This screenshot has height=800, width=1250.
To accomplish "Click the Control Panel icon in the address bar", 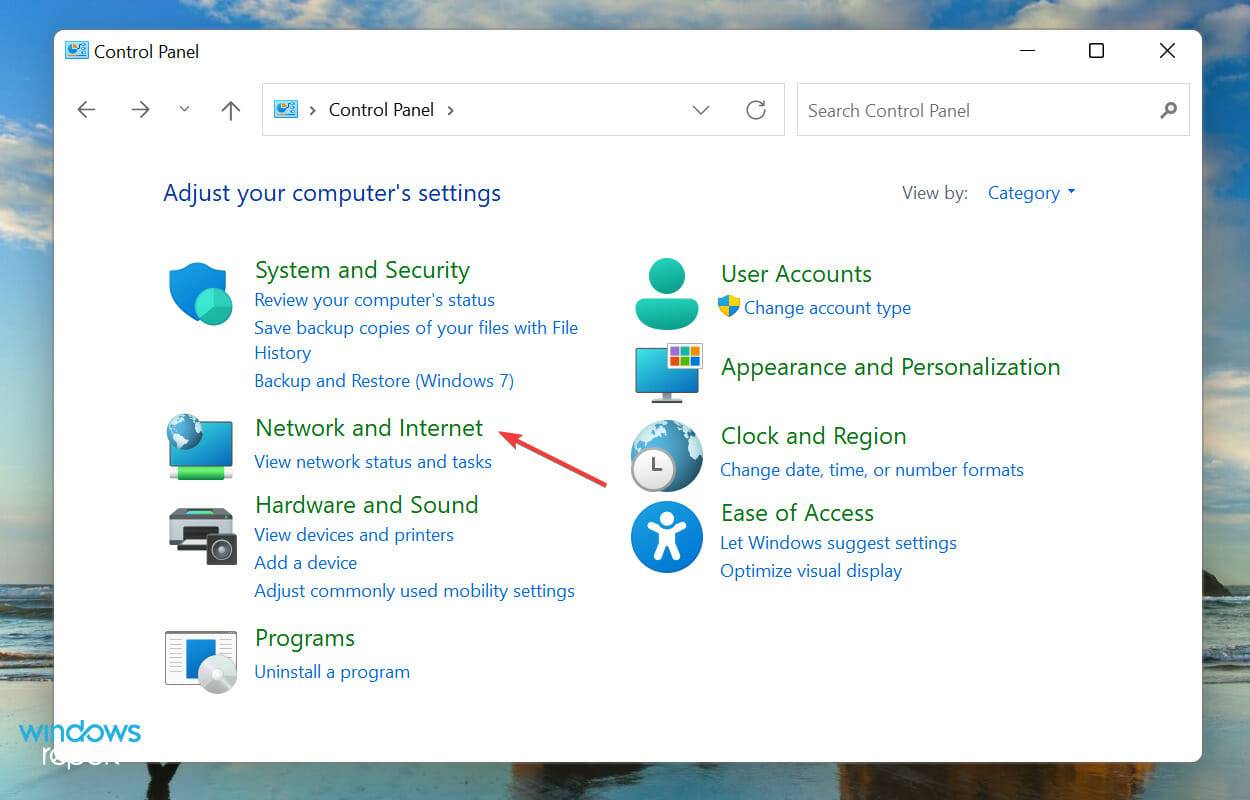I will pos(285,110).
